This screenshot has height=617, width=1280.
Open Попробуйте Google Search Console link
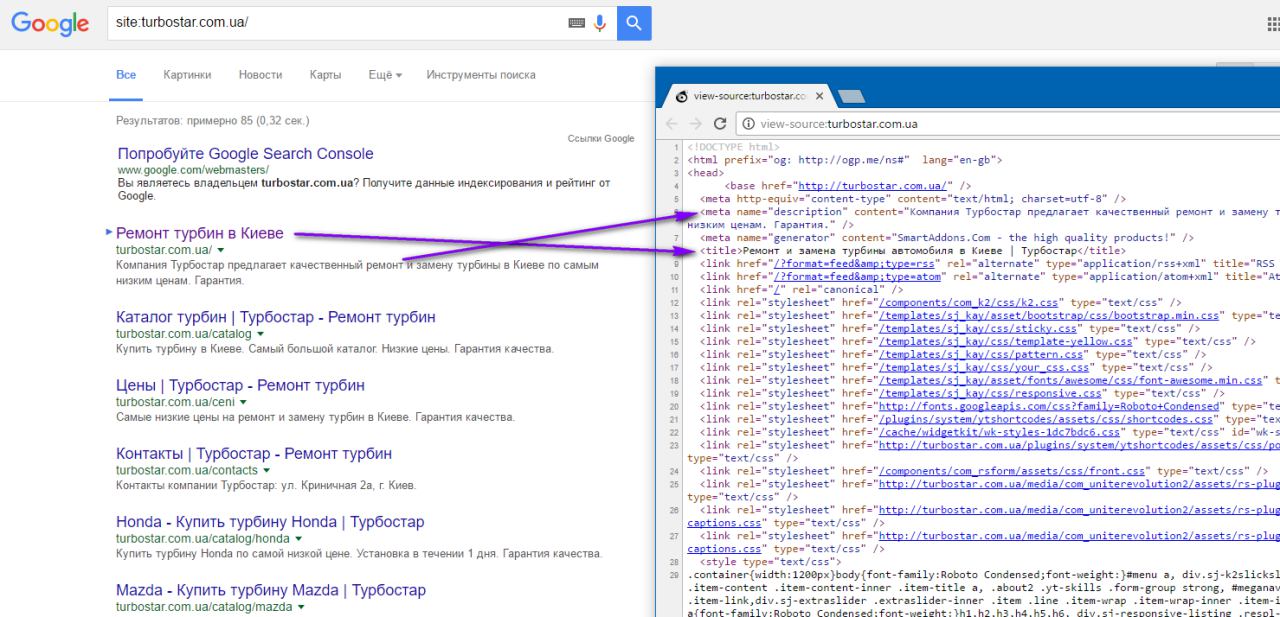[x=245, y=154]
